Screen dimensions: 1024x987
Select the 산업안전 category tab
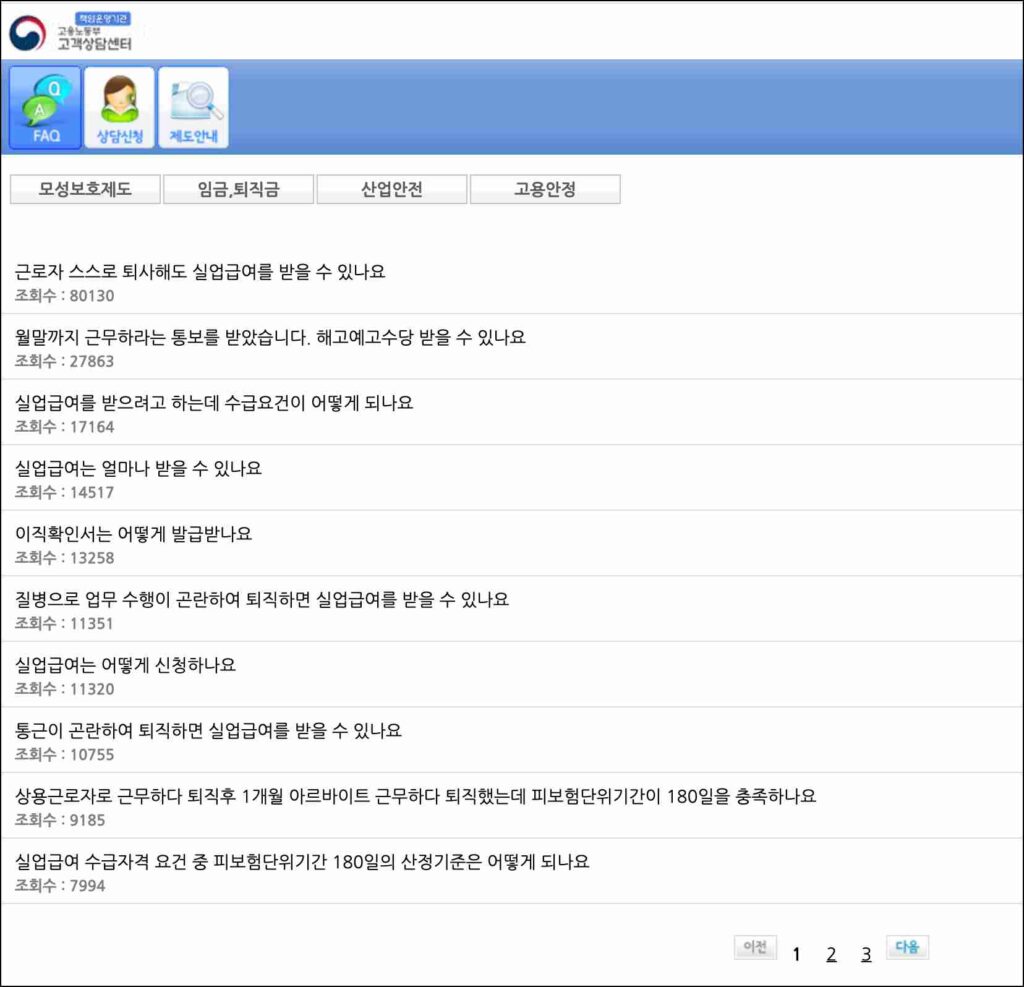392,189
